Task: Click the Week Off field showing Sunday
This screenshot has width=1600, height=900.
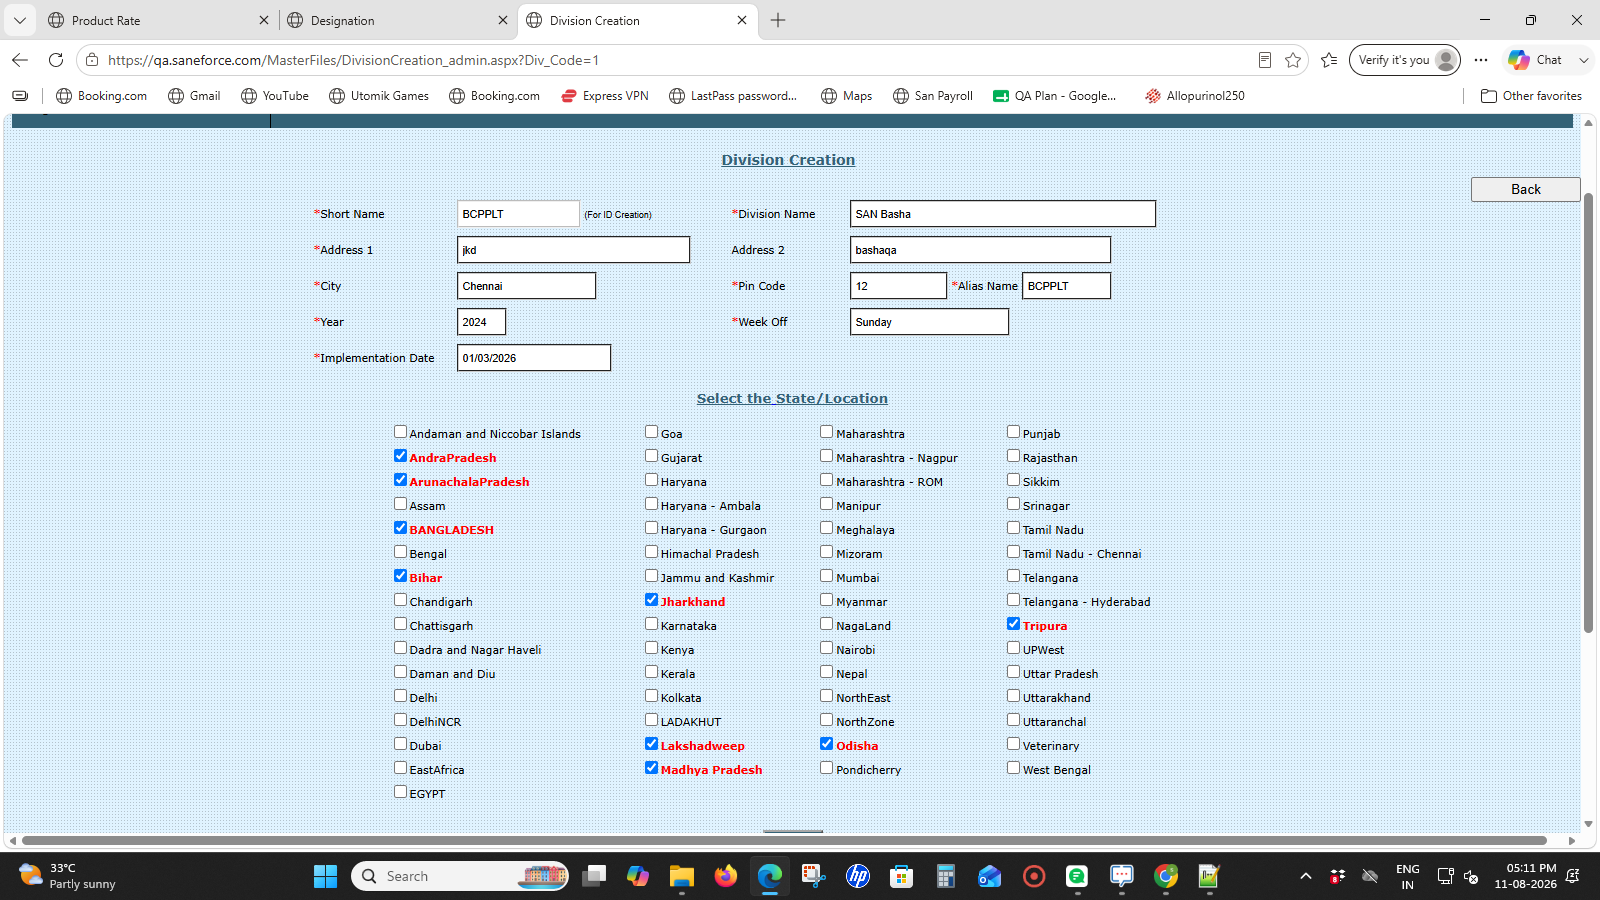Action: [929, 322]
